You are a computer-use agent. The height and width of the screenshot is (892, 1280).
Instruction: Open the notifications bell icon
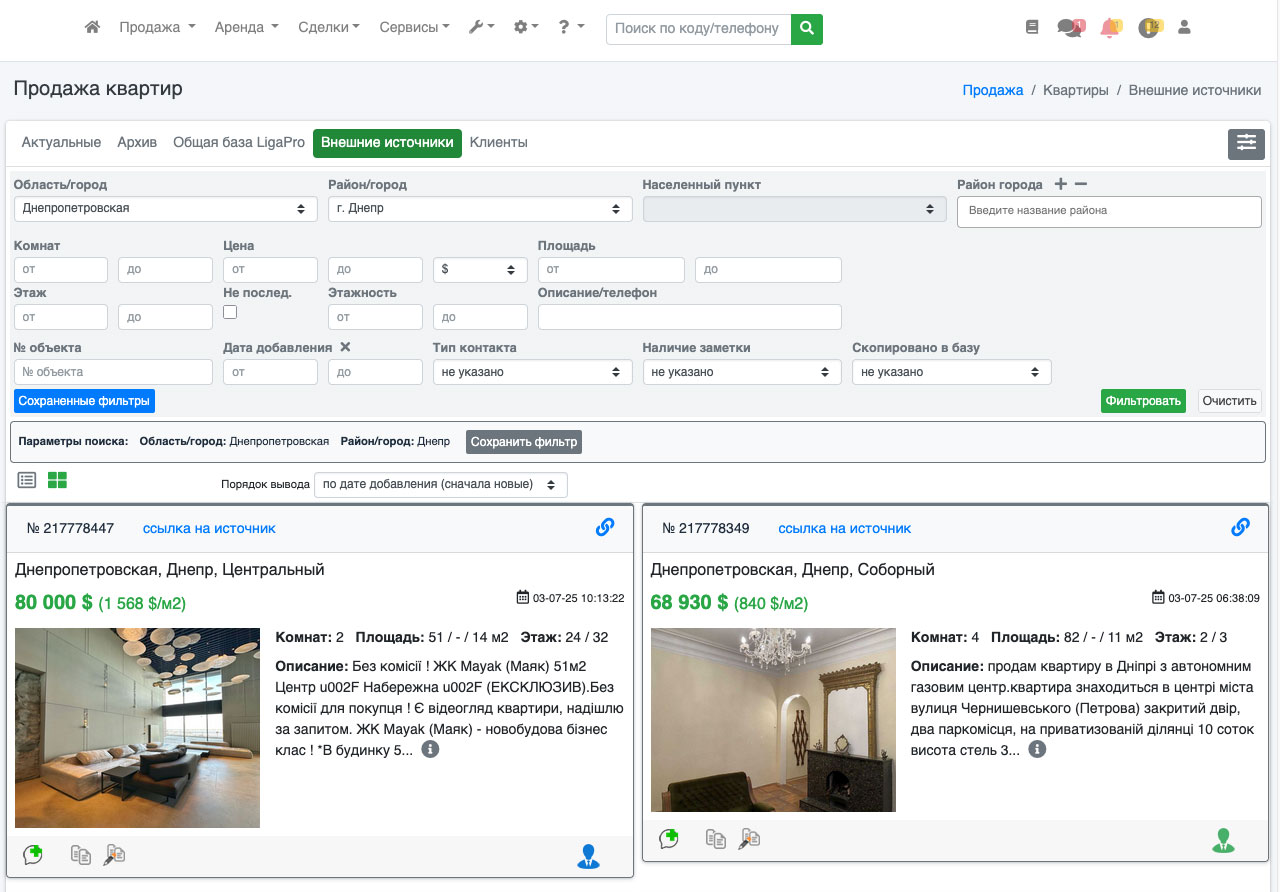coord(1109,28)
